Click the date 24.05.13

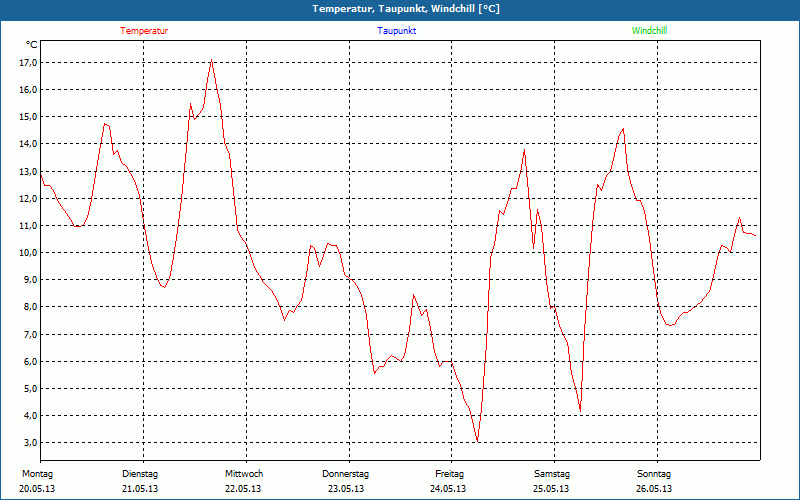448,489
